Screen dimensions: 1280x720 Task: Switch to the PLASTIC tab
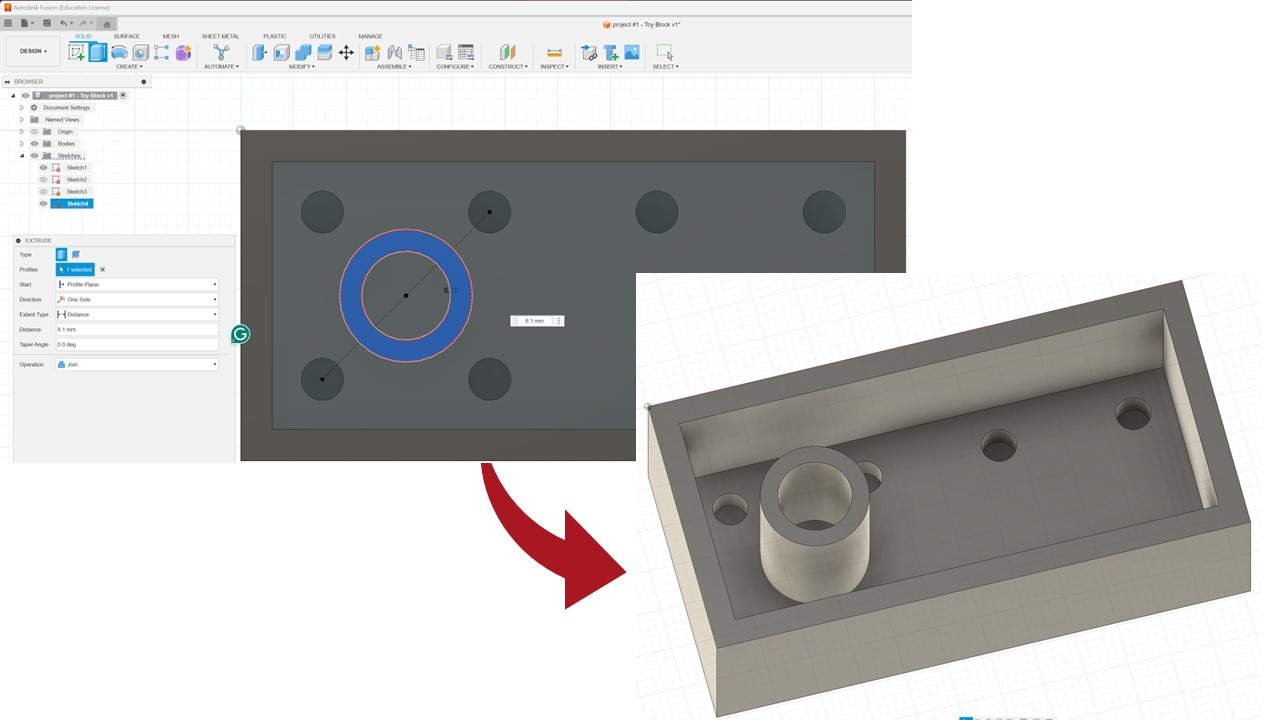point(274,36)
